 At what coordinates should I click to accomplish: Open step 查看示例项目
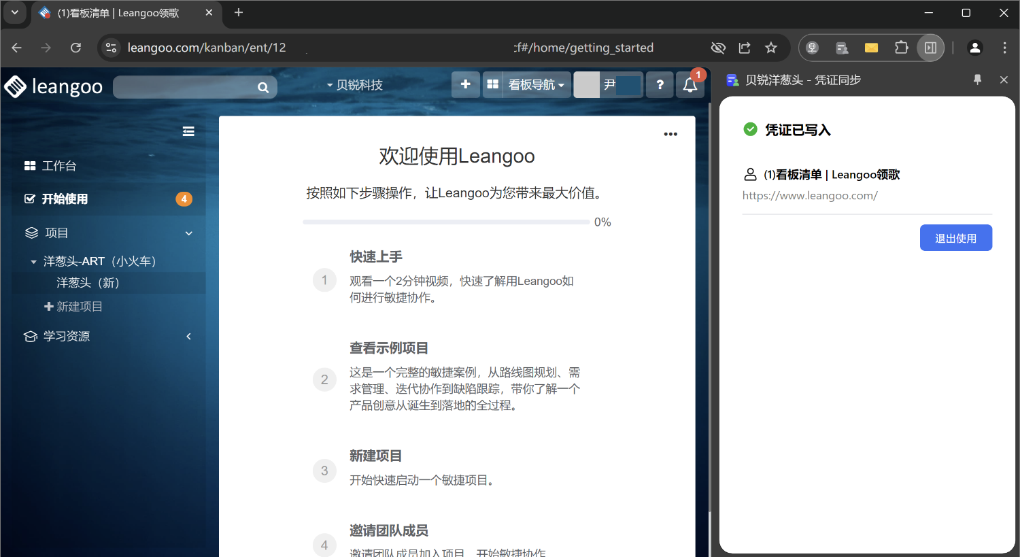coord(389,348)
